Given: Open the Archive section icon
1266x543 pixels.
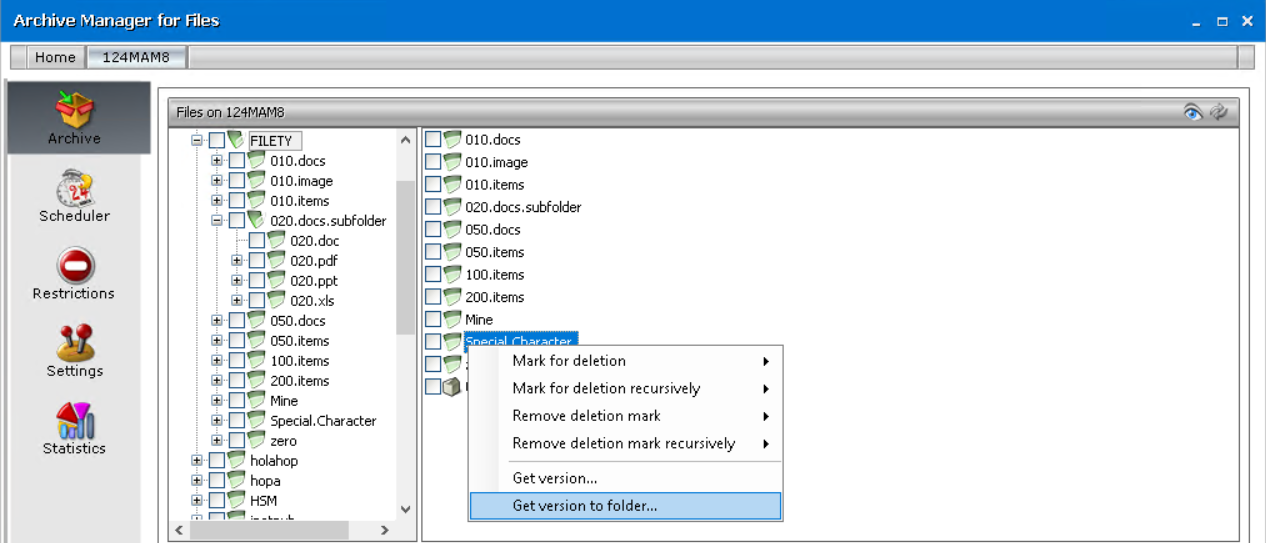Looking at the screenshot, I should pyautogui.click(x=75, y=109).
